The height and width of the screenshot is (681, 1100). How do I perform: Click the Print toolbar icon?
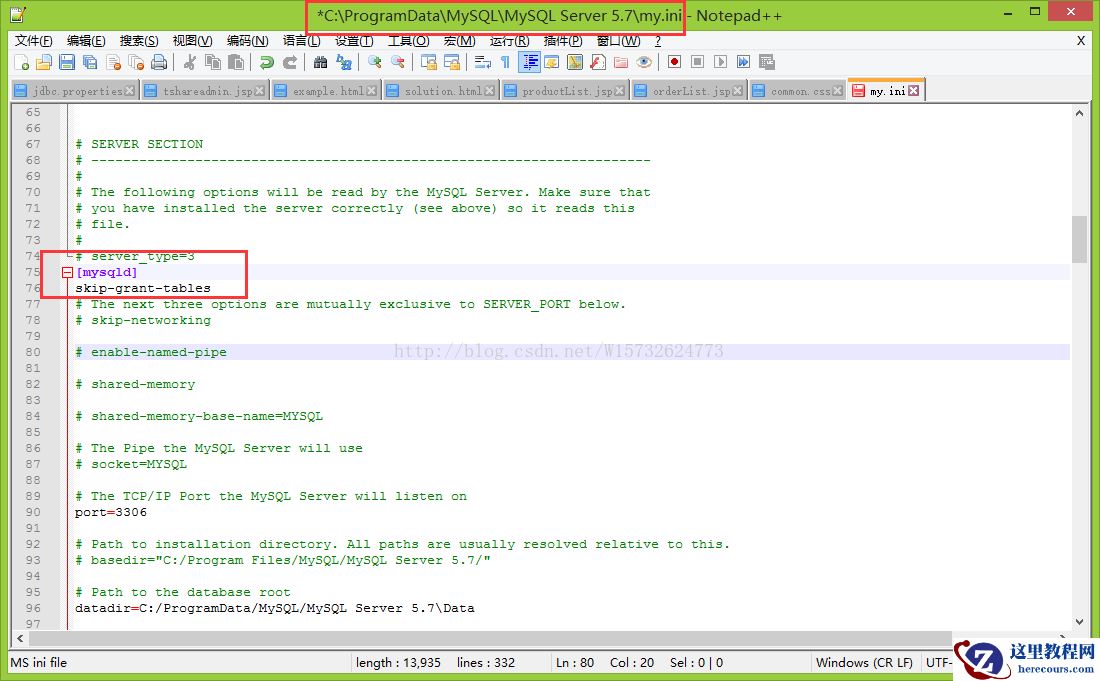click(159, 62)
